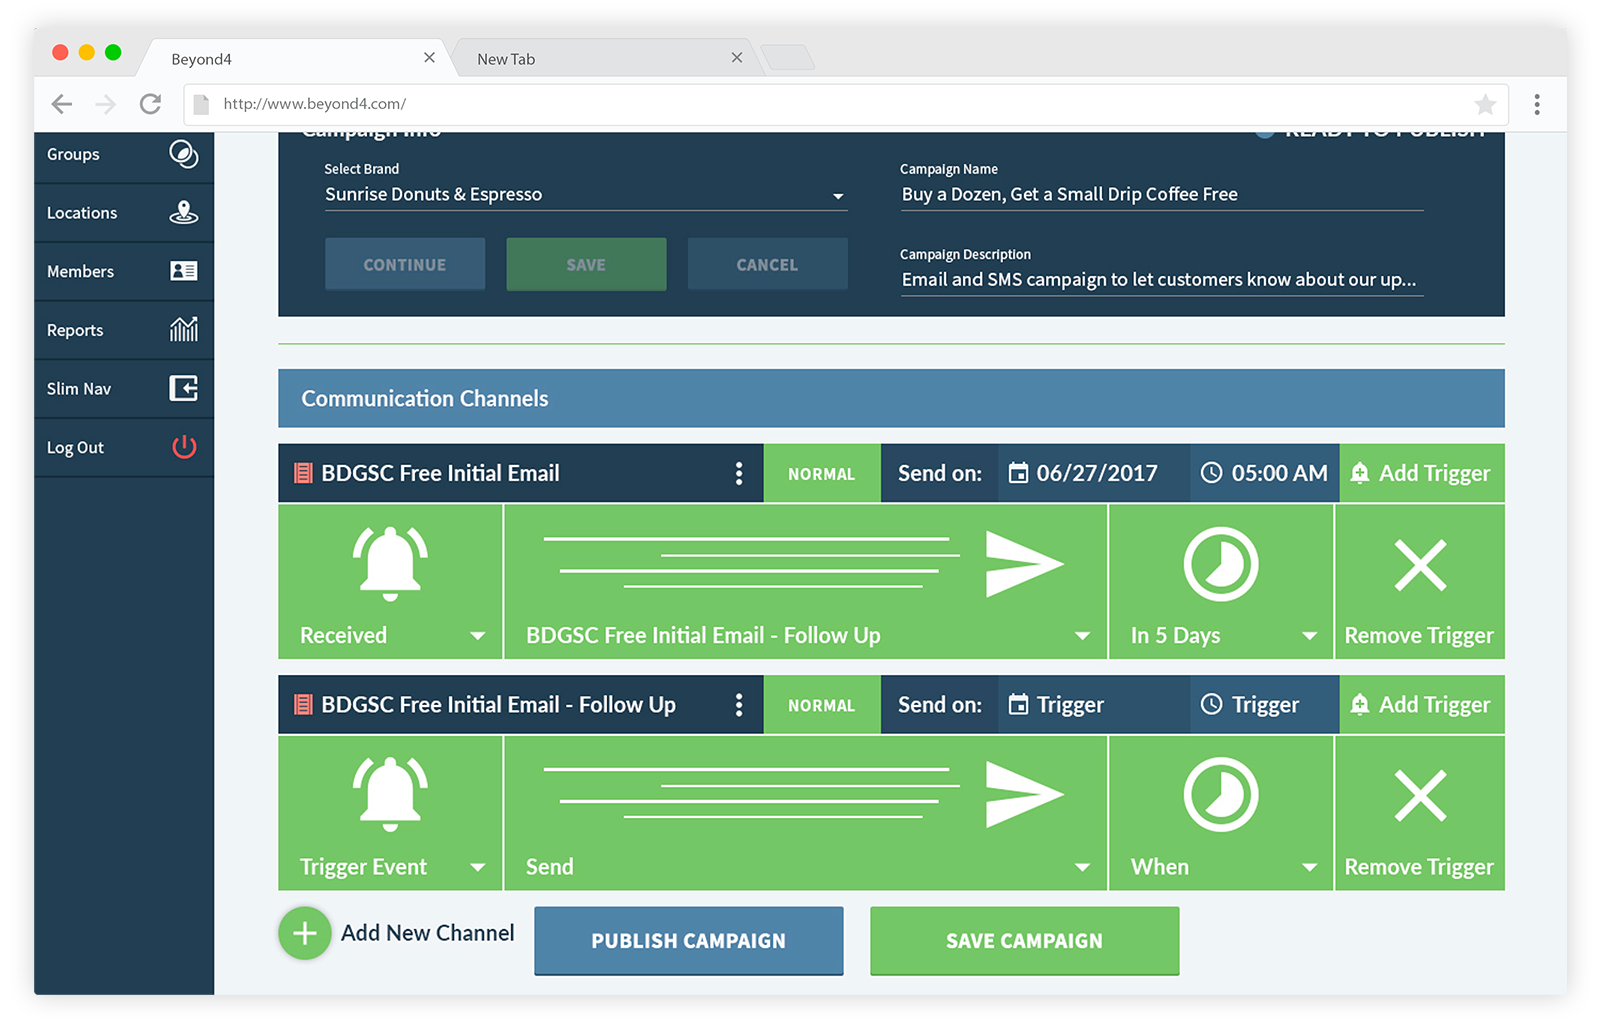This screenshot has width=1609, height=1026.
Task: Toggle NORMAL mode on first email channel
Action: [x=821, y=474]
